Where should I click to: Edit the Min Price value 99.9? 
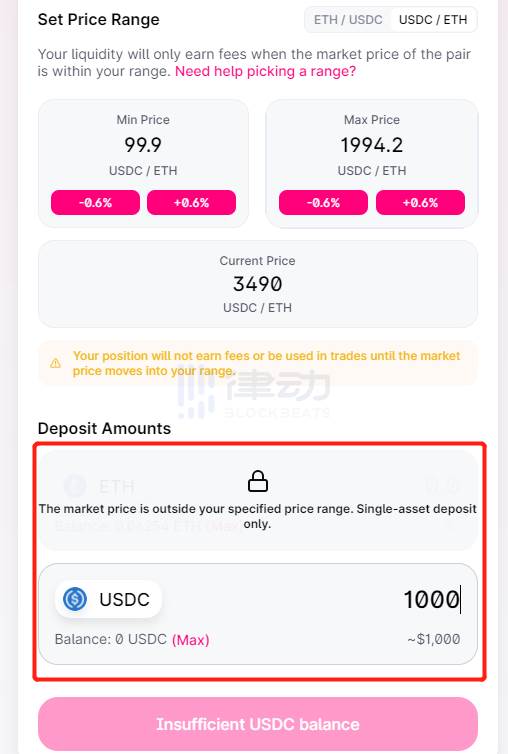pyautogui.click(x=143, y=145)
